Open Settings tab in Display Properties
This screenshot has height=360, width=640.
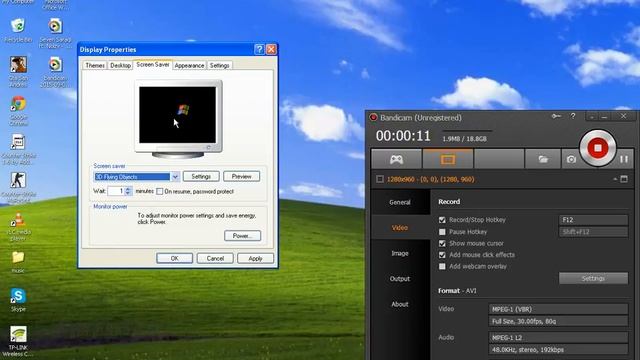click(x=220, y=65)
